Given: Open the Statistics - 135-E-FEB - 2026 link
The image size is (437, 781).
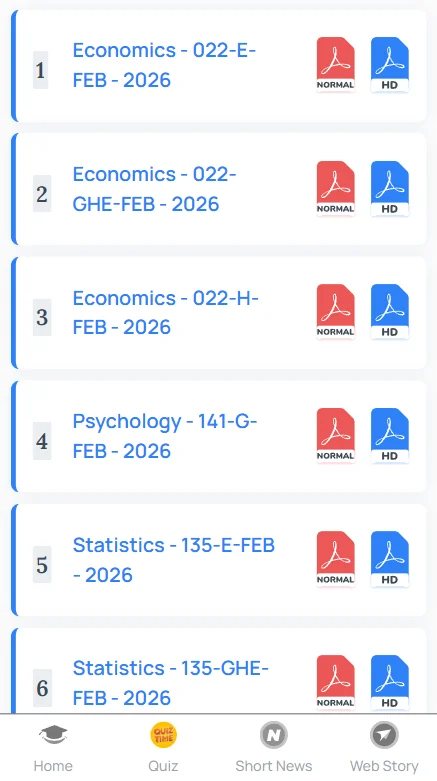Looking at the screenshot, I should coord(174,560).
